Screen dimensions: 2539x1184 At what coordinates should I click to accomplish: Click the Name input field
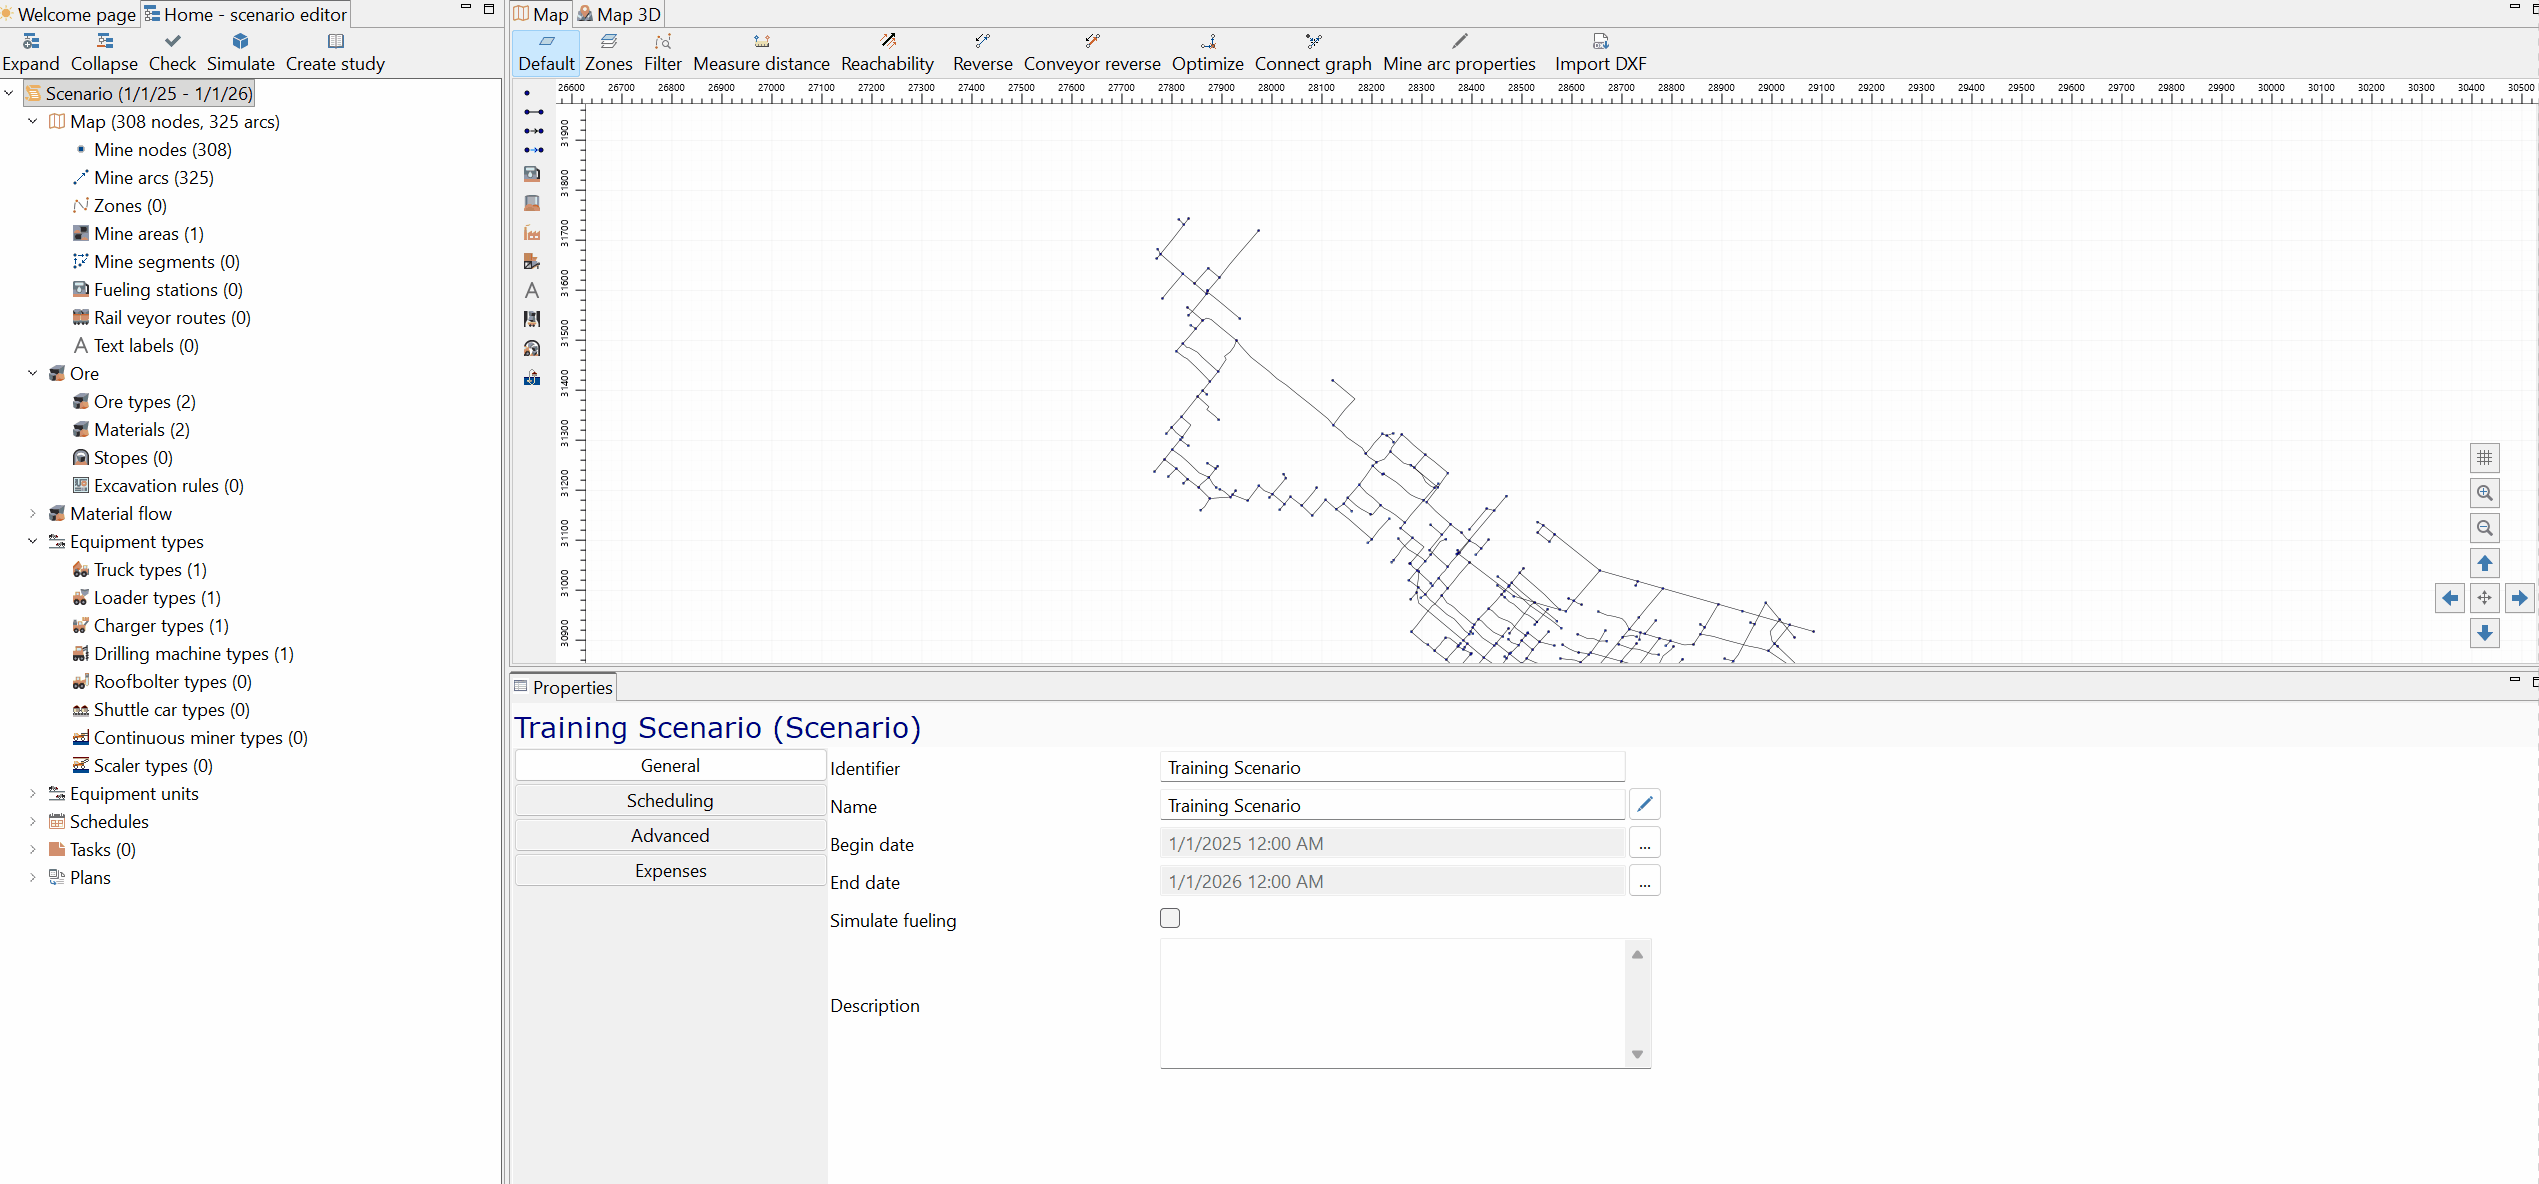pyautogui.click(x=1392, y=805)
